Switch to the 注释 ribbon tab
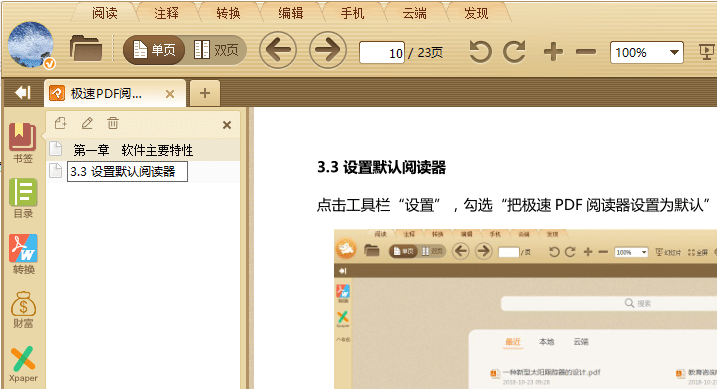The height and width of the screenshot is (389, 717). point(166,13)
